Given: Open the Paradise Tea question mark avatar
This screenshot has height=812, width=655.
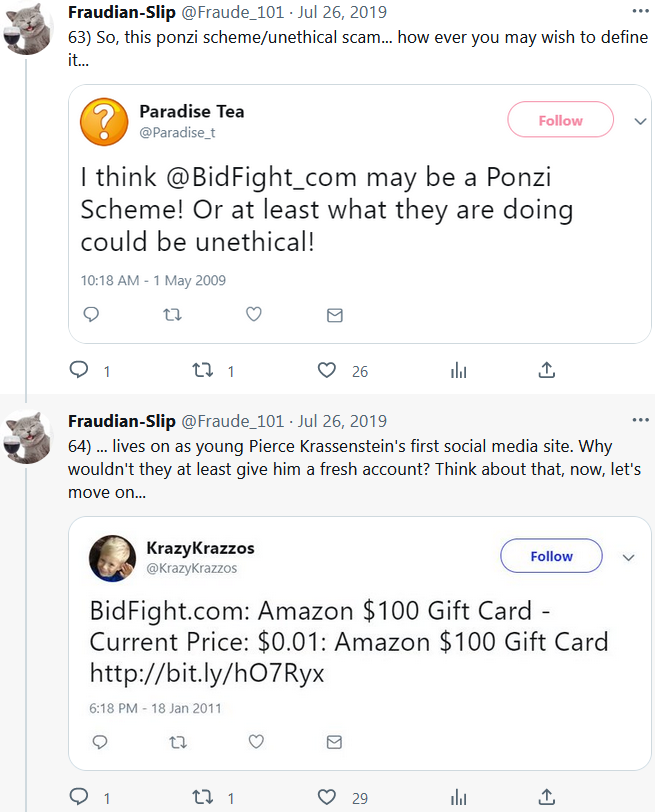Looking at the screenshot, I should [x=104, y=123].
